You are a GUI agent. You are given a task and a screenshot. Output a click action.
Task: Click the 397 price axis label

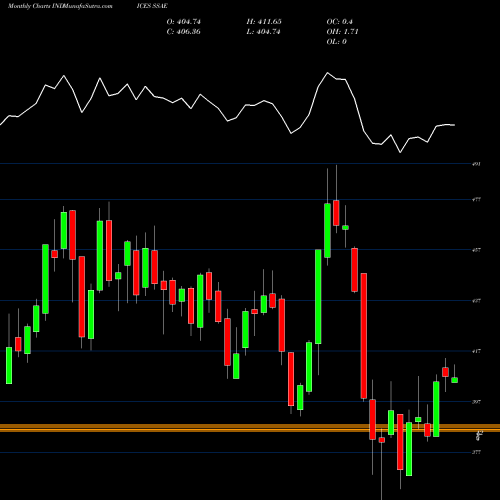pyautogui.click(x=477, y=402)
